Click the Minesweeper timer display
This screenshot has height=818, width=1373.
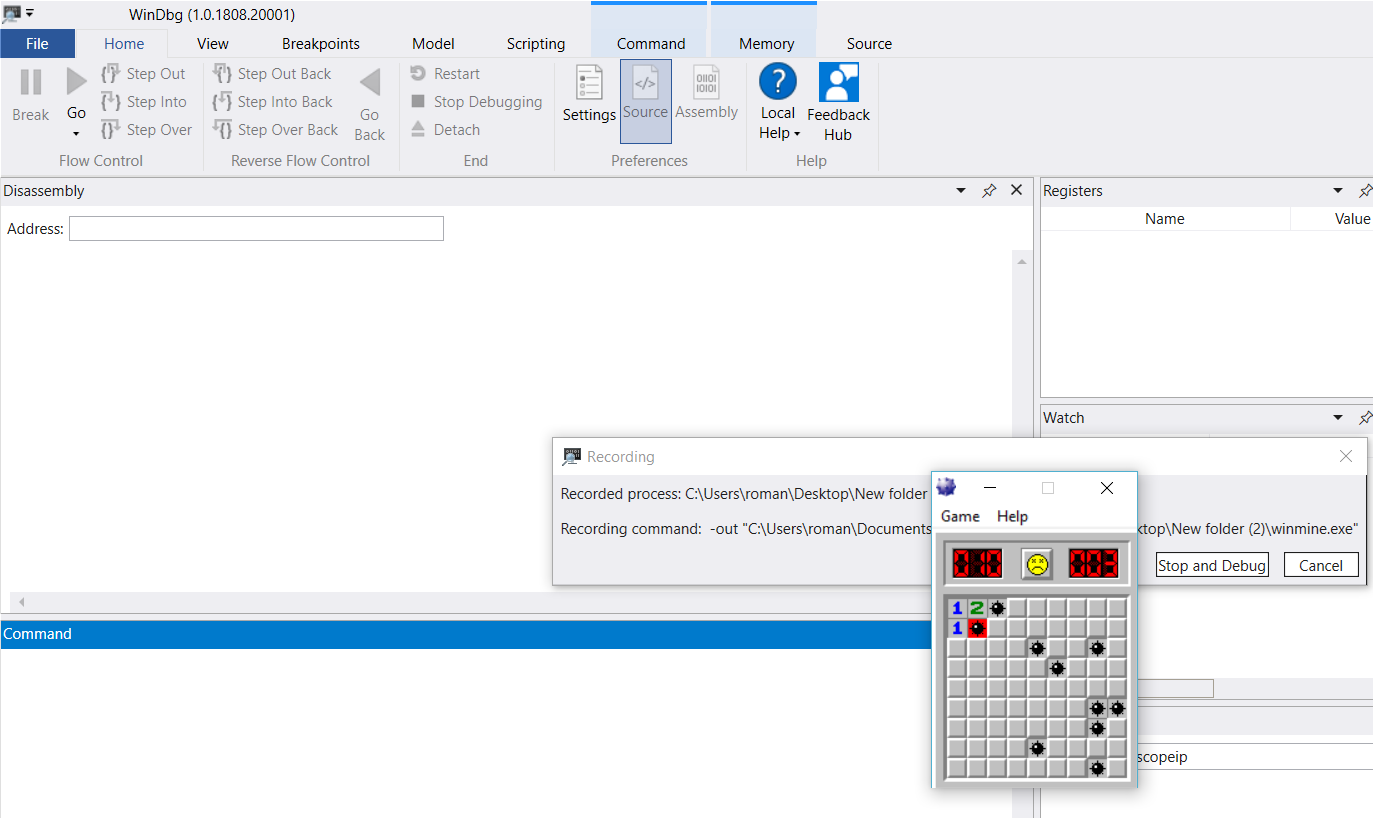1094,564
